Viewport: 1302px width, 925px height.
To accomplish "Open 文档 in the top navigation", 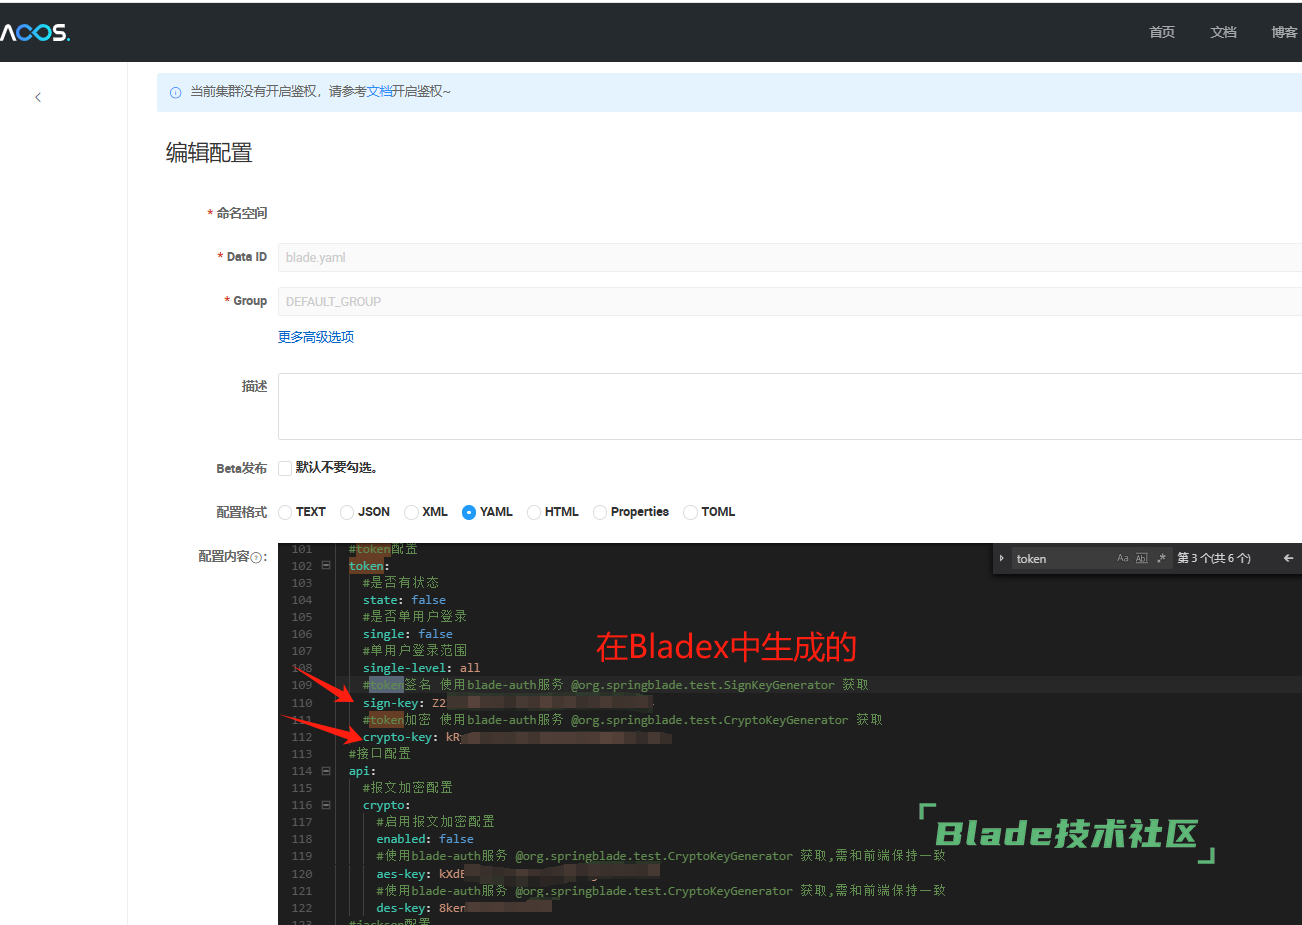I will pyautogui.click(x=1223, y=32).
